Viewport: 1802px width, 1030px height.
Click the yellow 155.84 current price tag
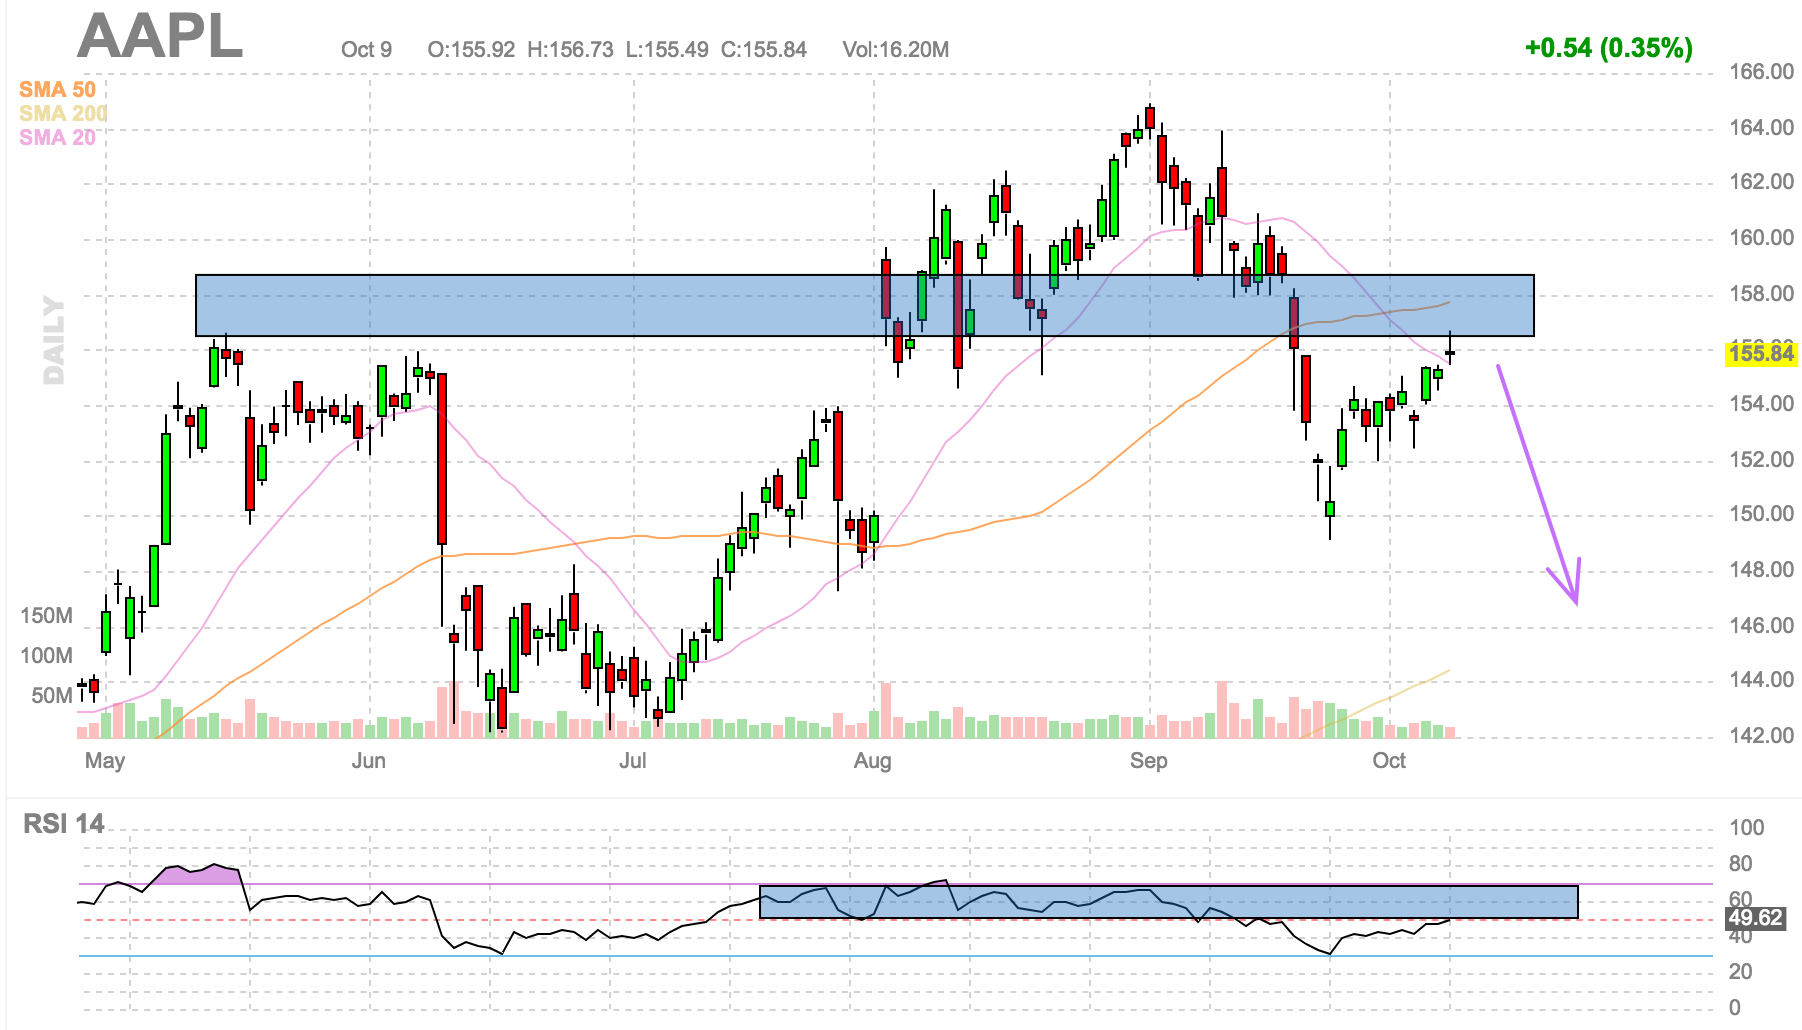click(x=1761, y=354)
